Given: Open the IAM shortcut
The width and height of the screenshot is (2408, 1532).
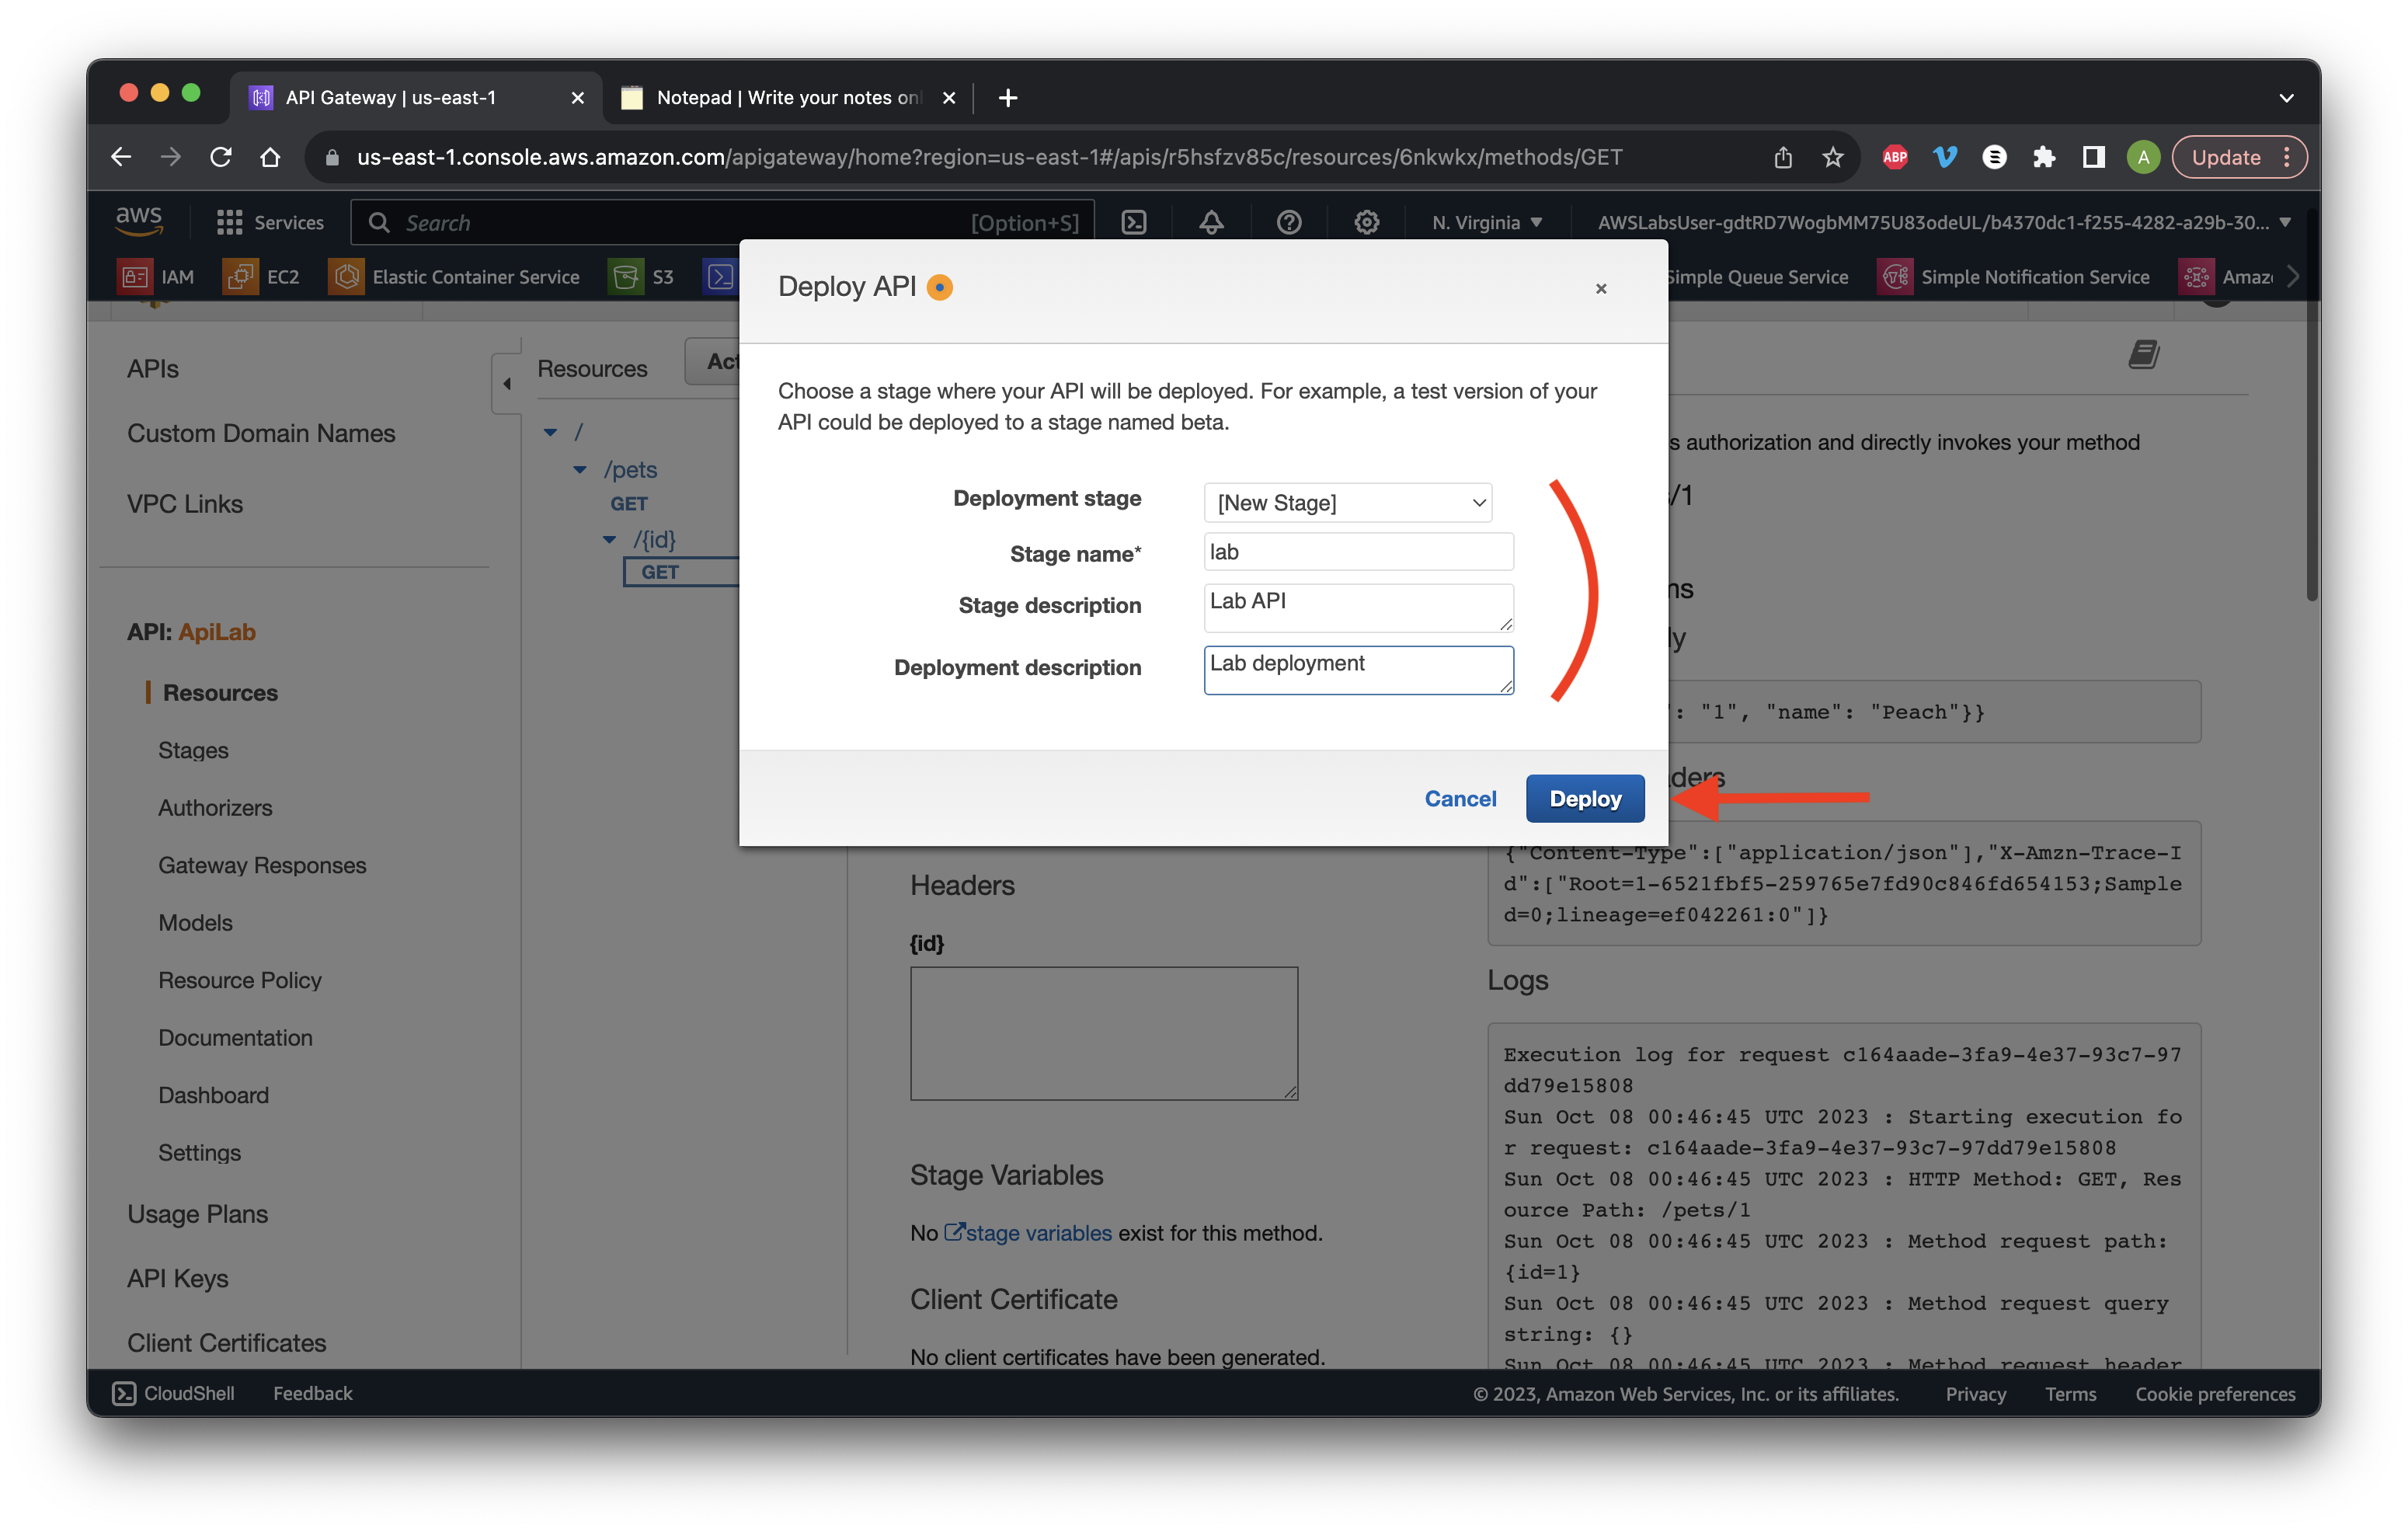Looking at the screenshot, I should 156,276.
